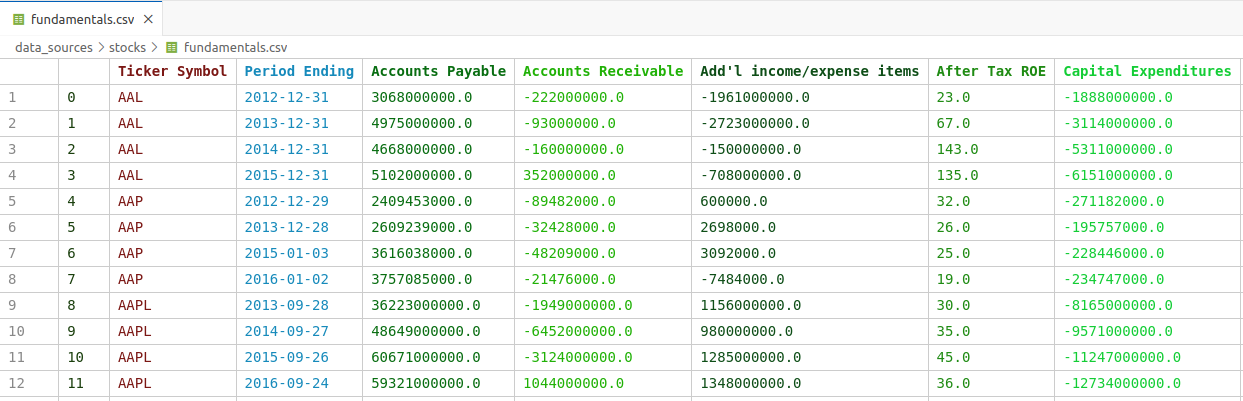
Task: Click the file icon in the breadcrumb path
Action: pyautogui.click(x=172, y=47)
